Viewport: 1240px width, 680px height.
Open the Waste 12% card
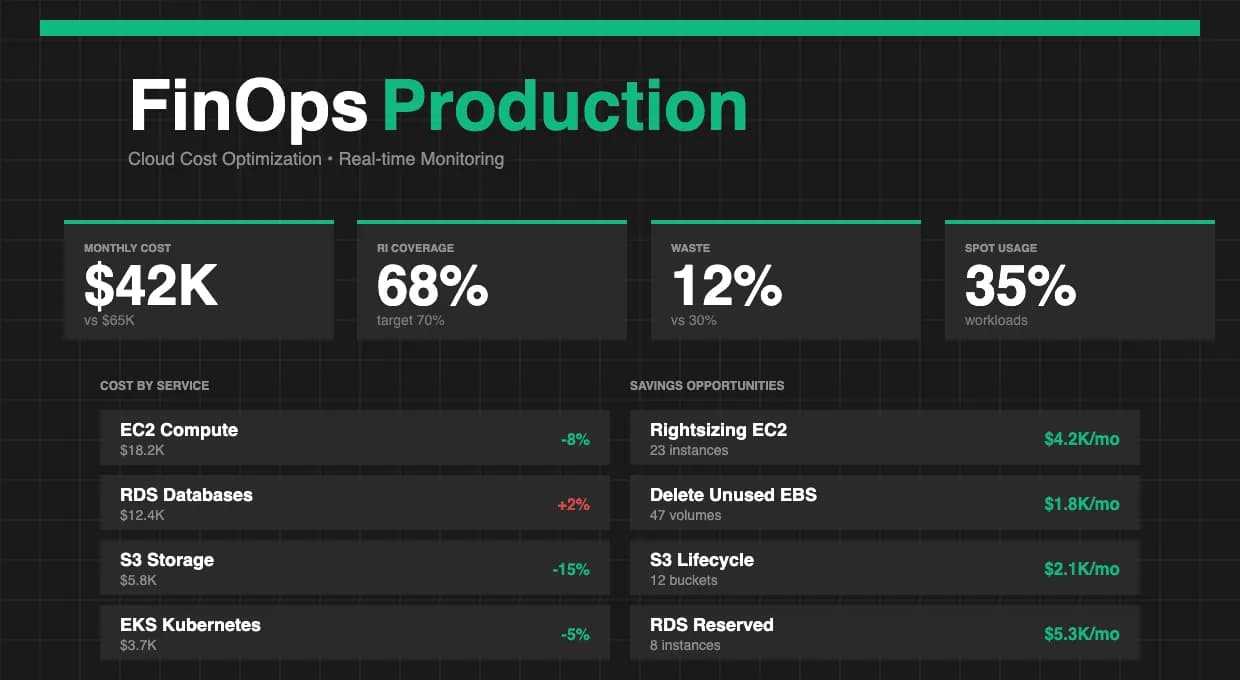coord(786,280)
